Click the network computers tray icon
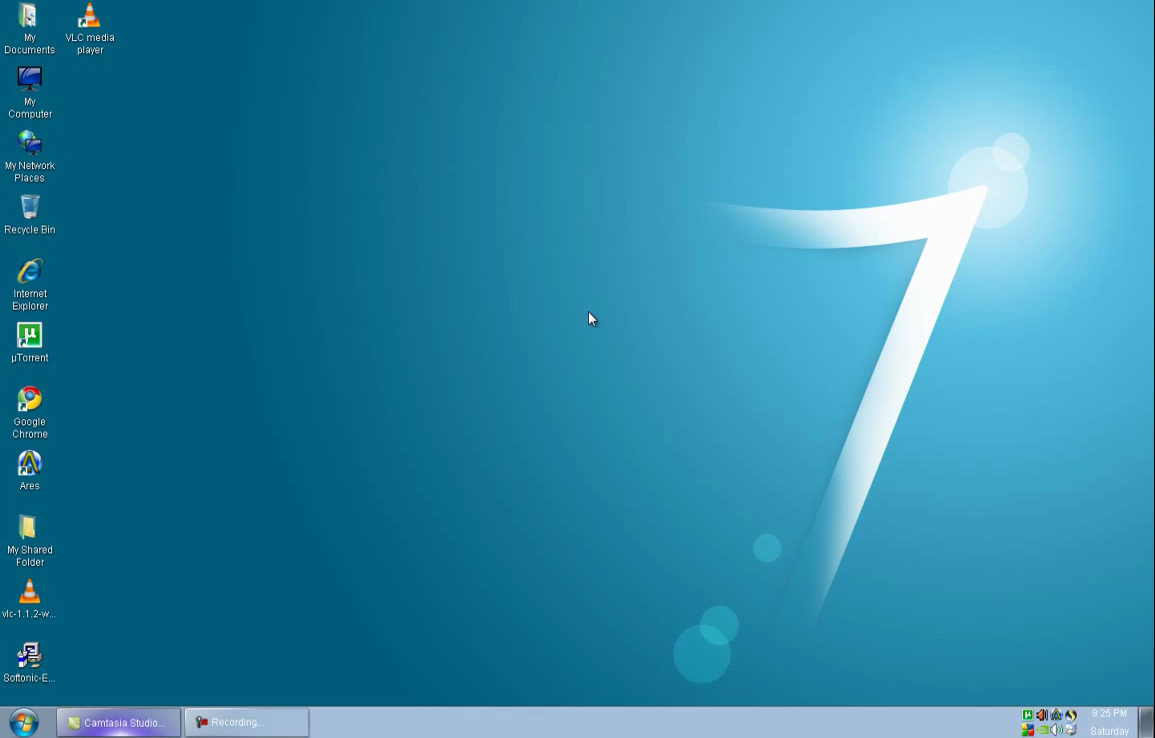Viewport: 1155px width, 738px height. (1070, 730)
